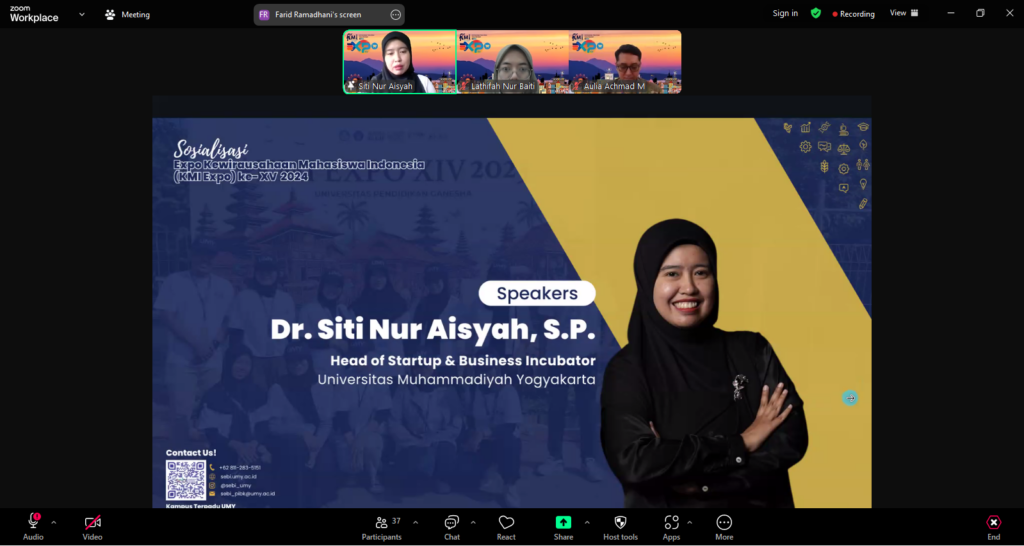Open the React heart menu
This screenshot has width=1024, height=546.
[x=506, y=527]
